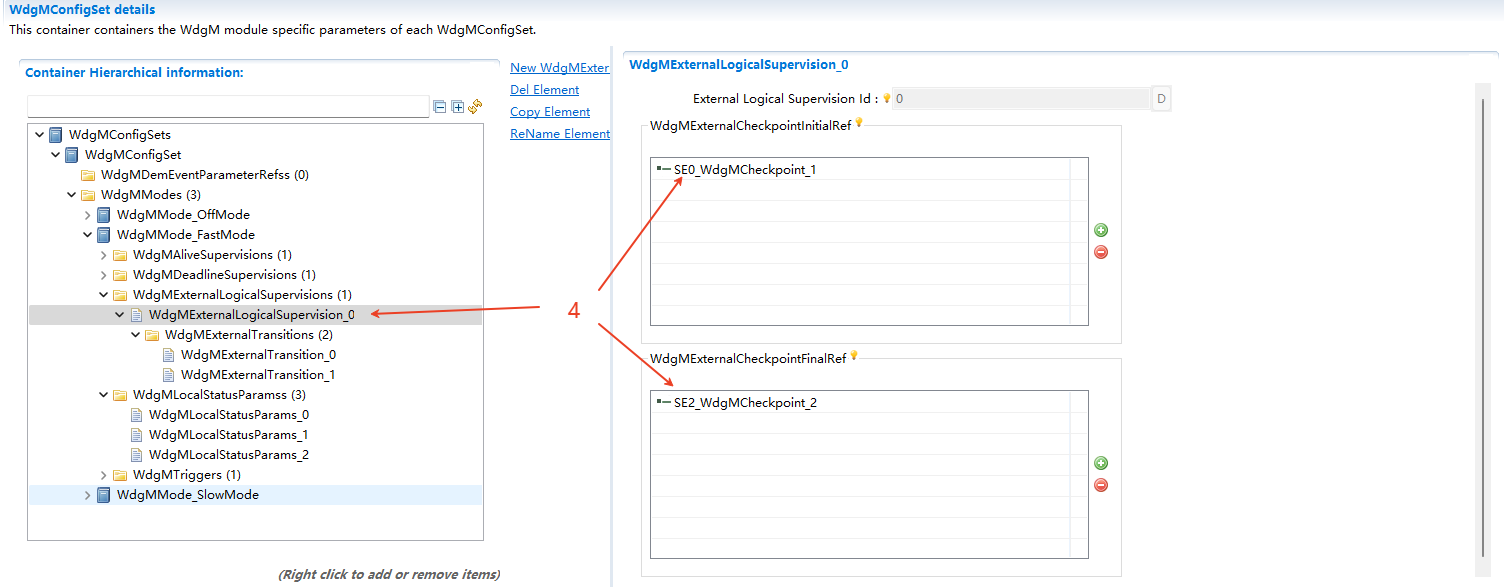Image resolution: width=1504 pixels, height=587 pixels.
Task: Expand the WdgMMode_SlowMode node
Action: (87, 494)
